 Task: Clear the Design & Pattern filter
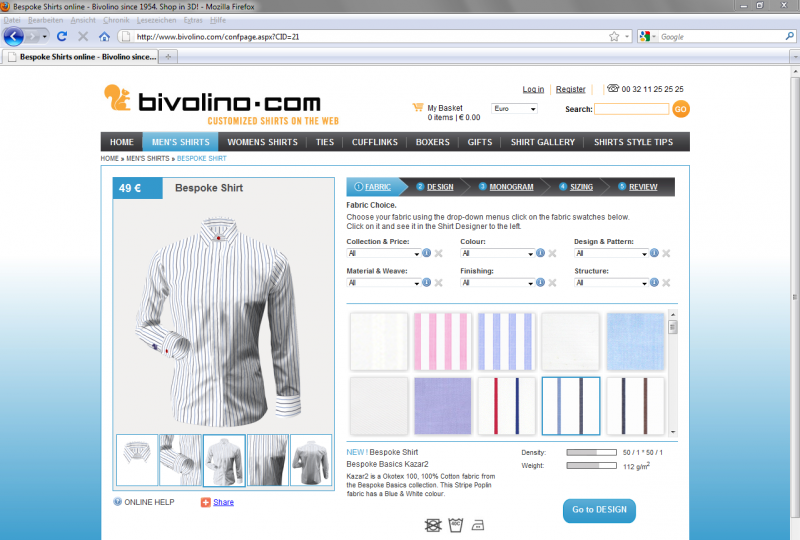[x=666, y=253]
